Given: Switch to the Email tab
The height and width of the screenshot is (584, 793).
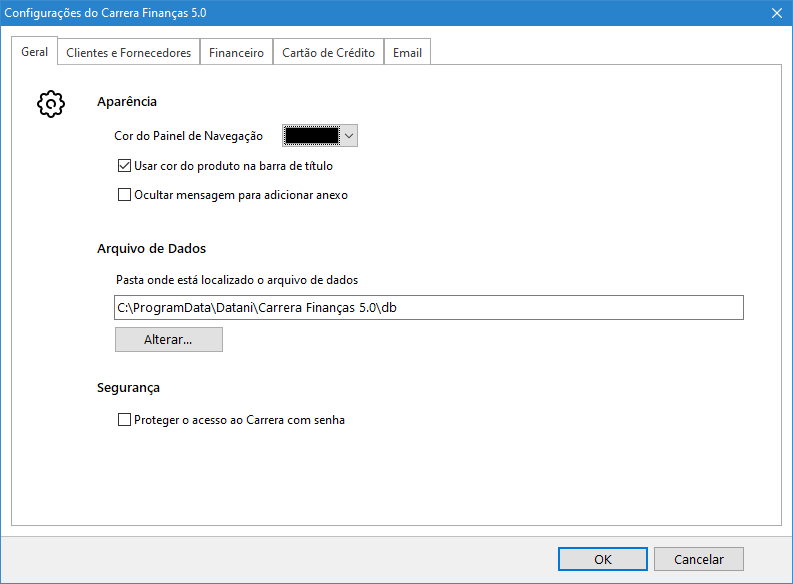Looking at the screenshot, I should 407,53.
